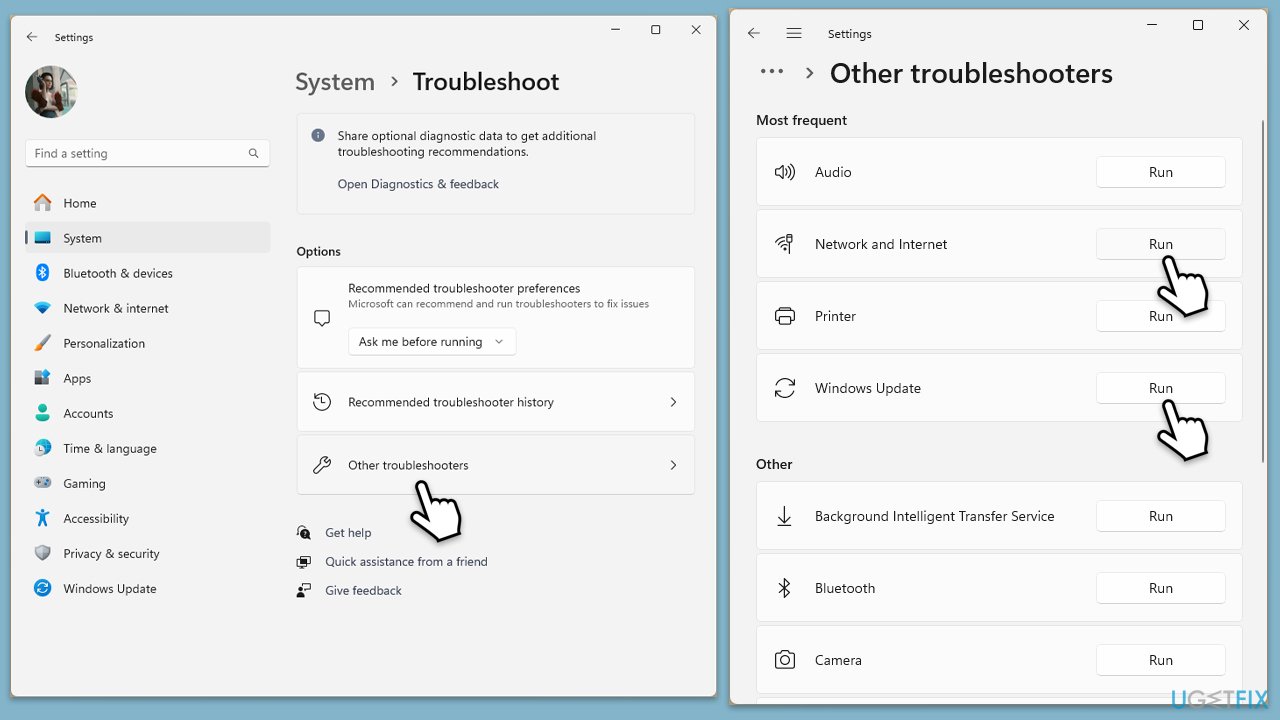Click the Windows Update troubleshooter icon
The height and width of the screenshot is (720, 1280).
(x=785, y=388)
